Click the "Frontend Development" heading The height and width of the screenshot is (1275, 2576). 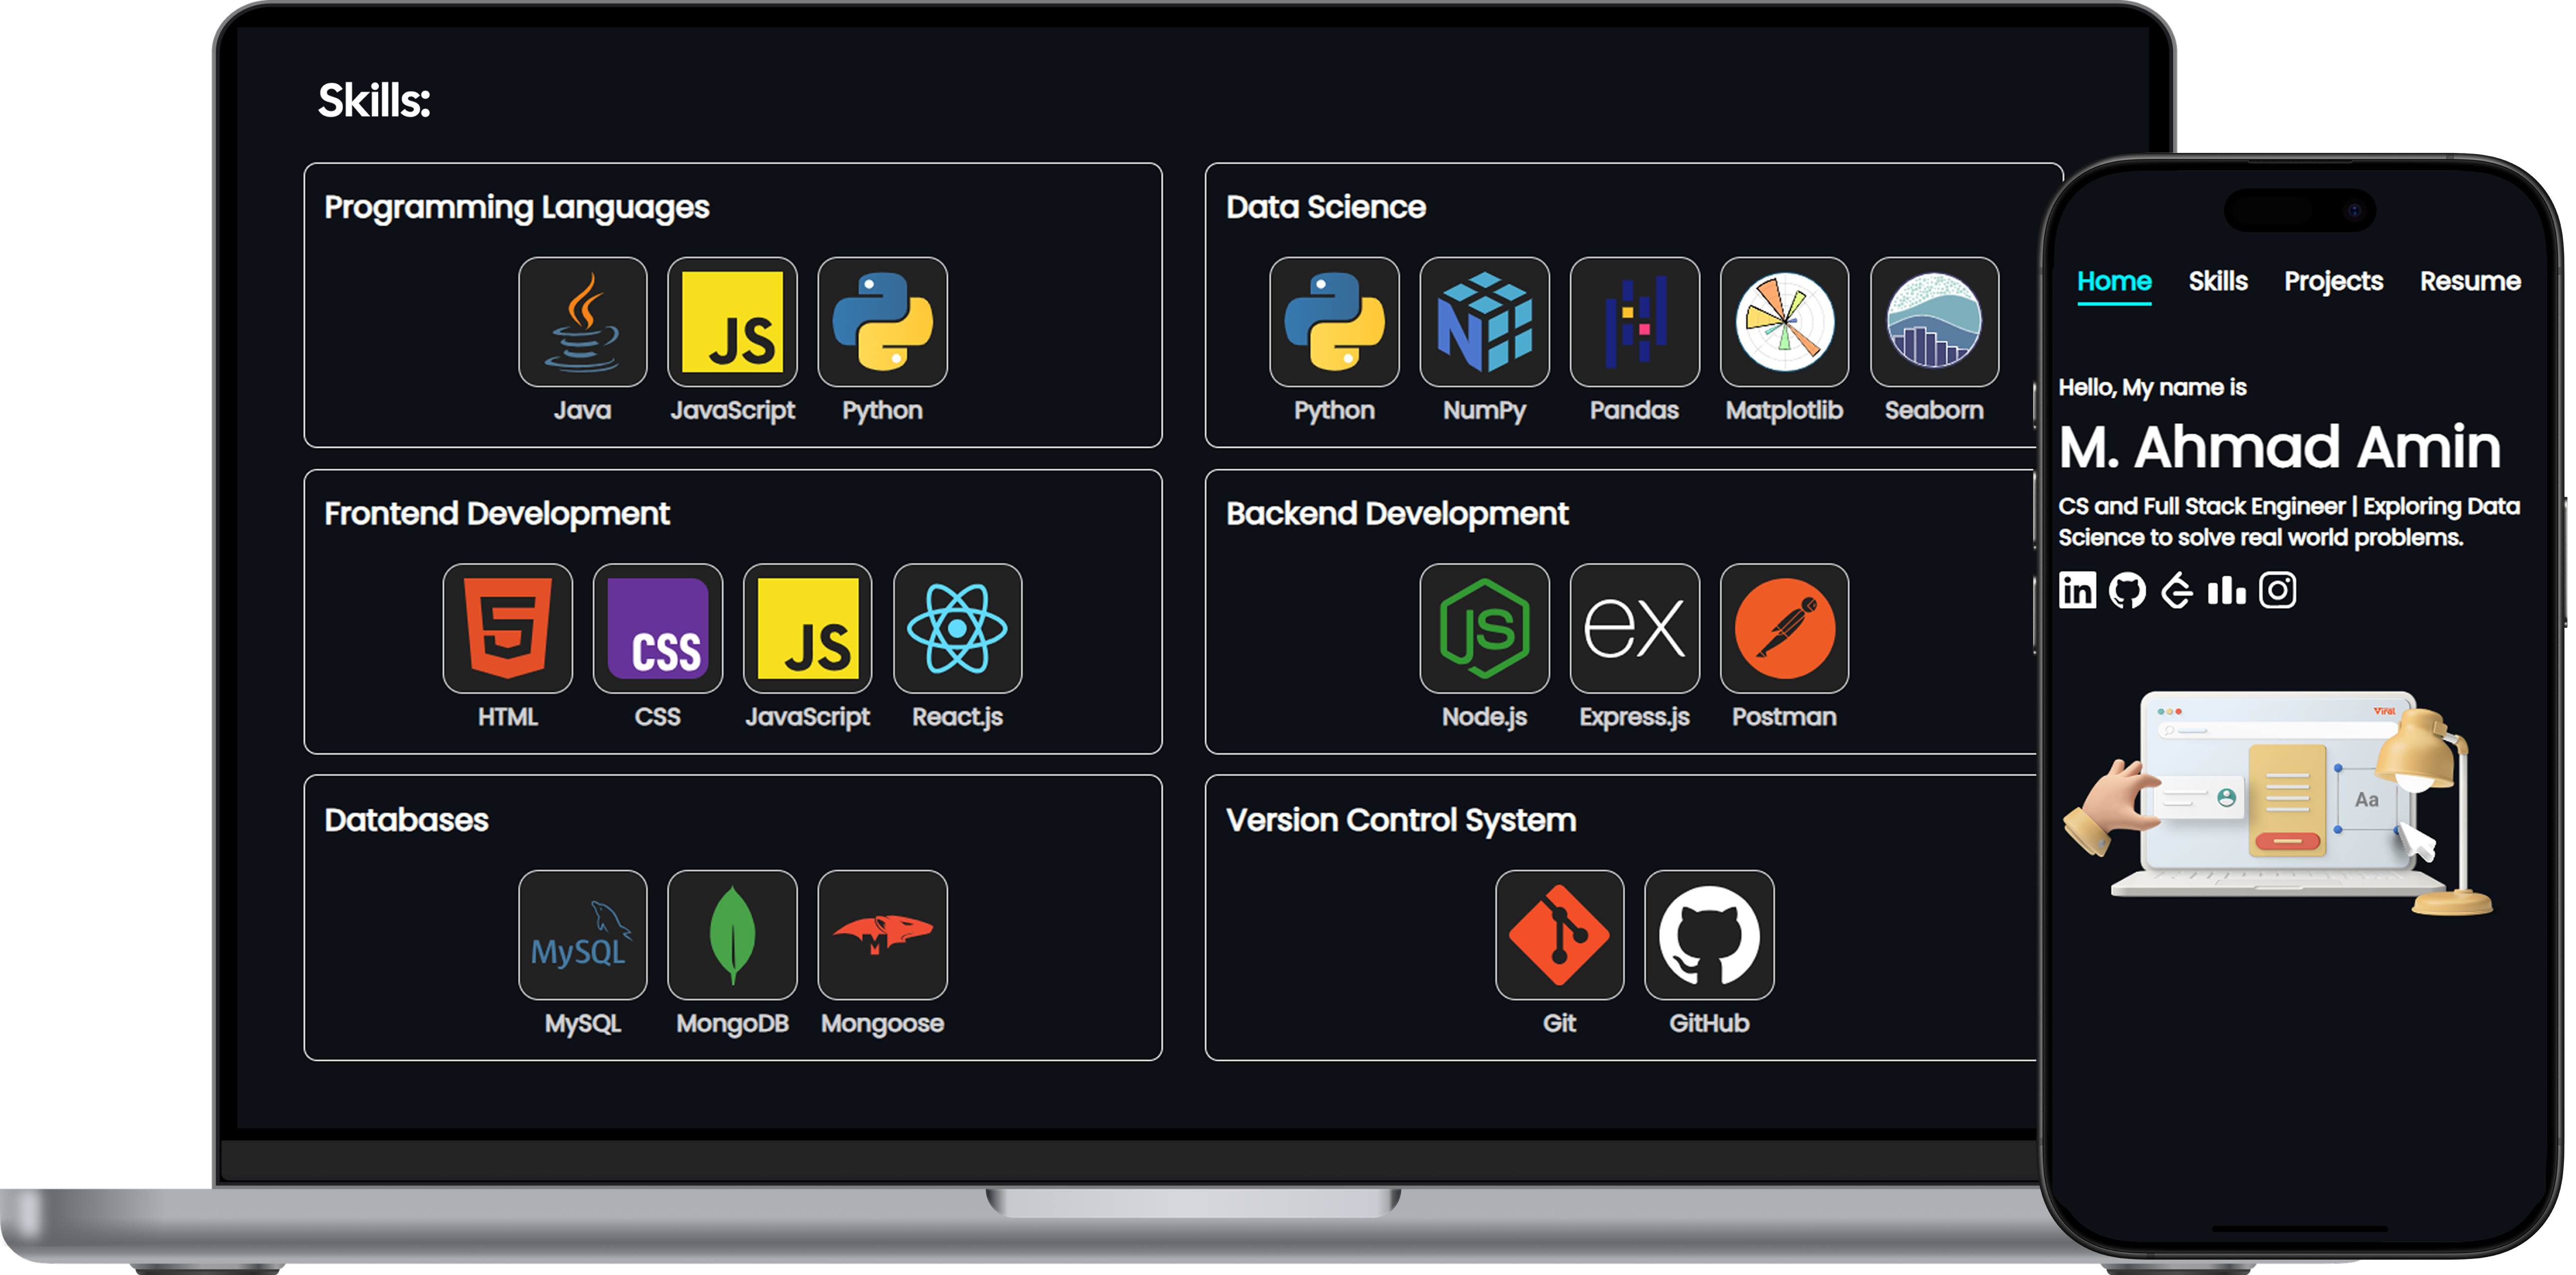[x=497, y=514]
